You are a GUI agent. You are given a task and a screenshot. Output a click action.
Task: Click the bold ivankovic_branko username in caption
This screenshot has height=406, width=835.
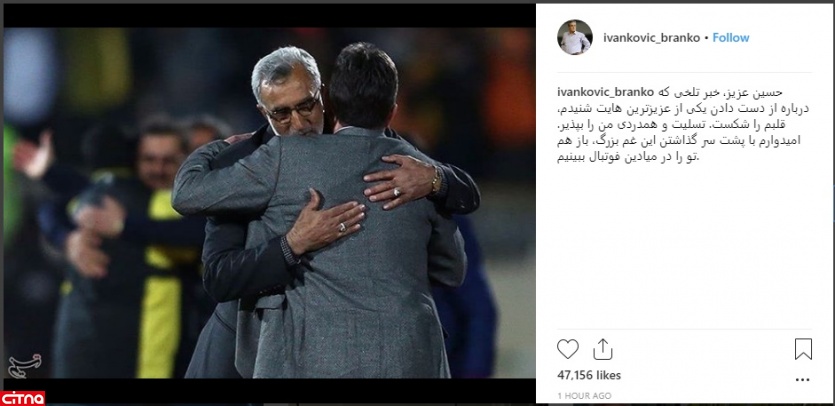pos(605,92)
